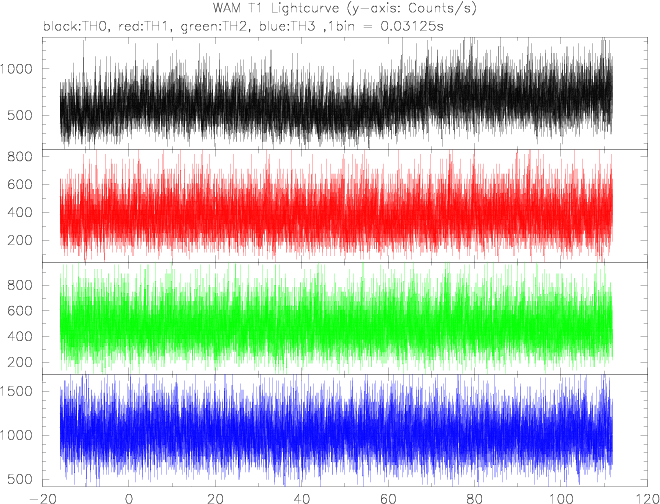Viewport: 660px width, 504px height.
Task: Click the blue TH3 lightcurve panel
Action: click(345, 430)
